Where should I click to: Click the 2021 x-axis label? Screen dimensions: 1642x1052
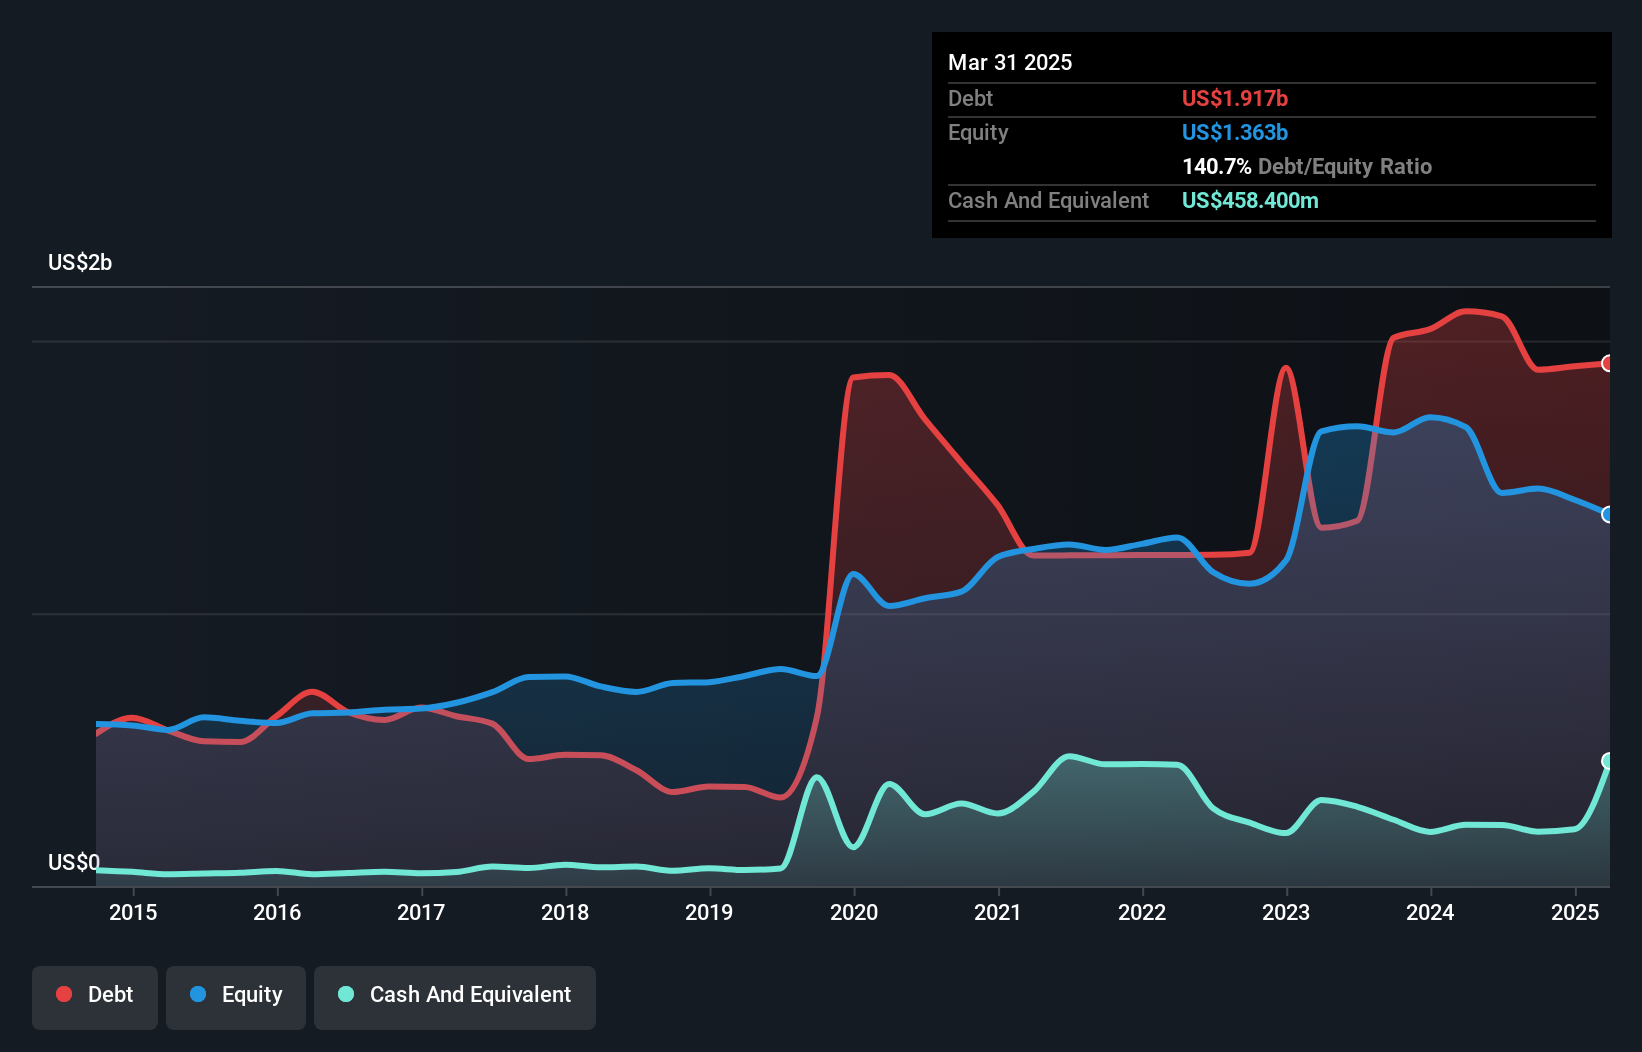pos(998,912)
